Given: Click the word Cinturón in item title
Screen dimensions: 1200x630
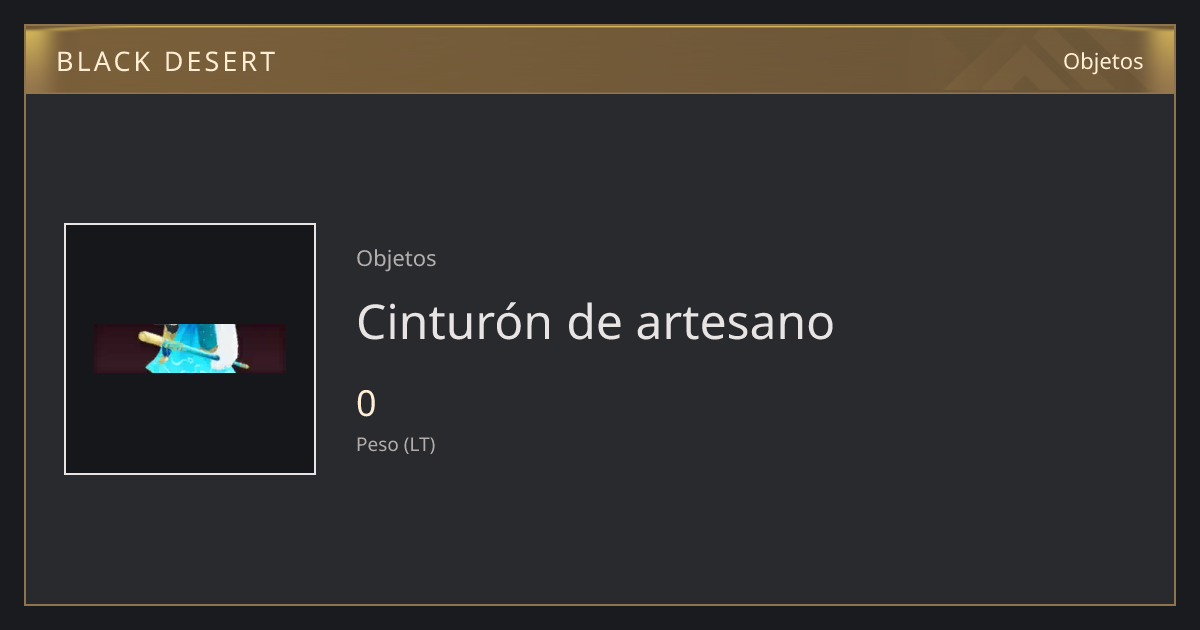Looking at the screenshot, I should coord(454,322).
